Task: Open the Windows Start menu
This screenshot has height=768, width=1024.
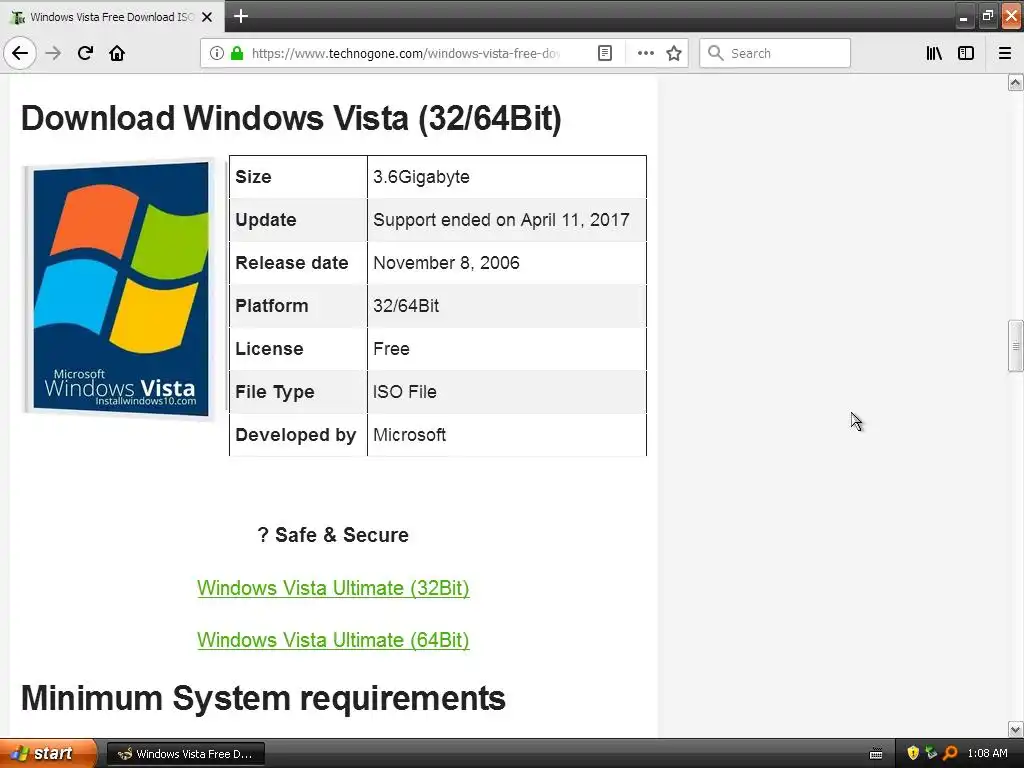Action: 47,754
